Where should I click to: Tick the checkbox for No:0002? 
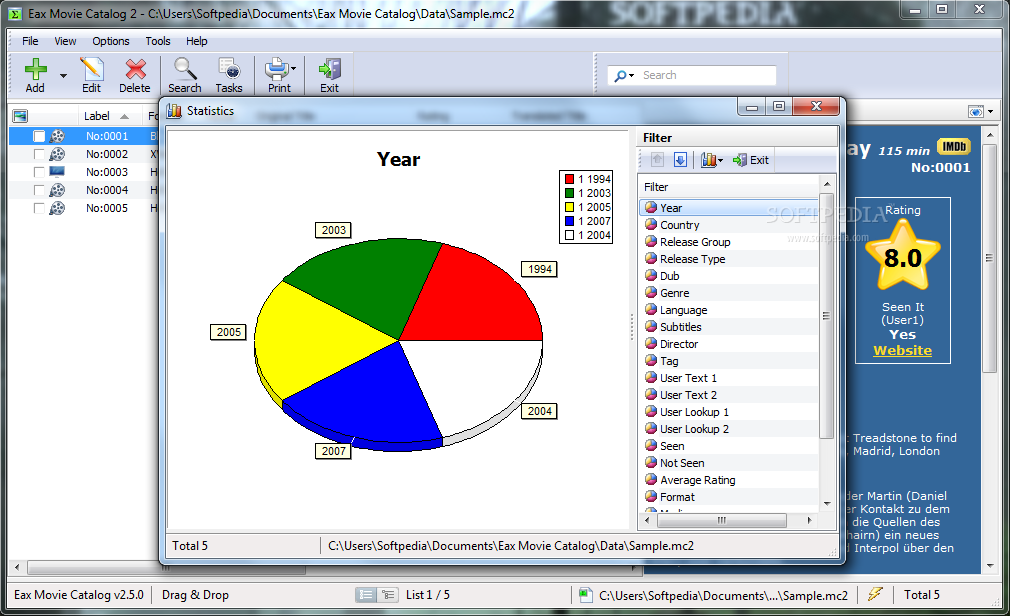point(39,154)
